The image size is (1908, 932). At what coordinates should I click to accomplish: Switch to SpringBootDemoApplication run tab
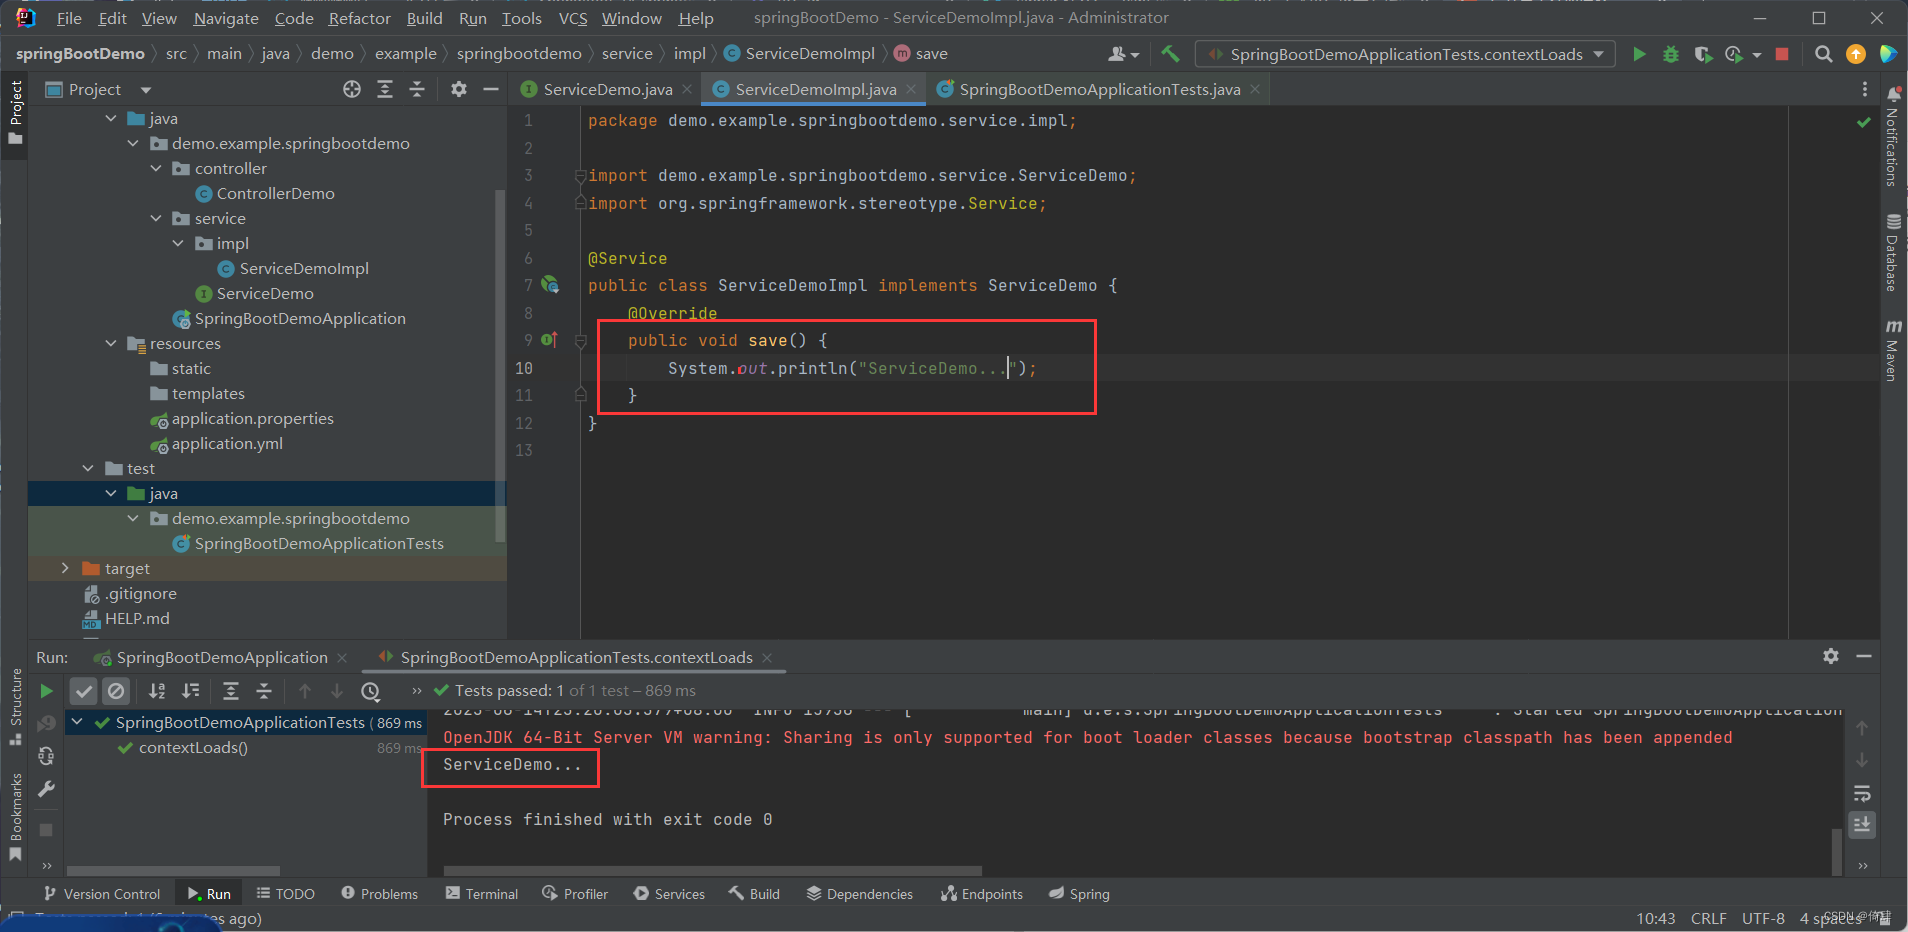pyautogui.click(x=222, y=657)
